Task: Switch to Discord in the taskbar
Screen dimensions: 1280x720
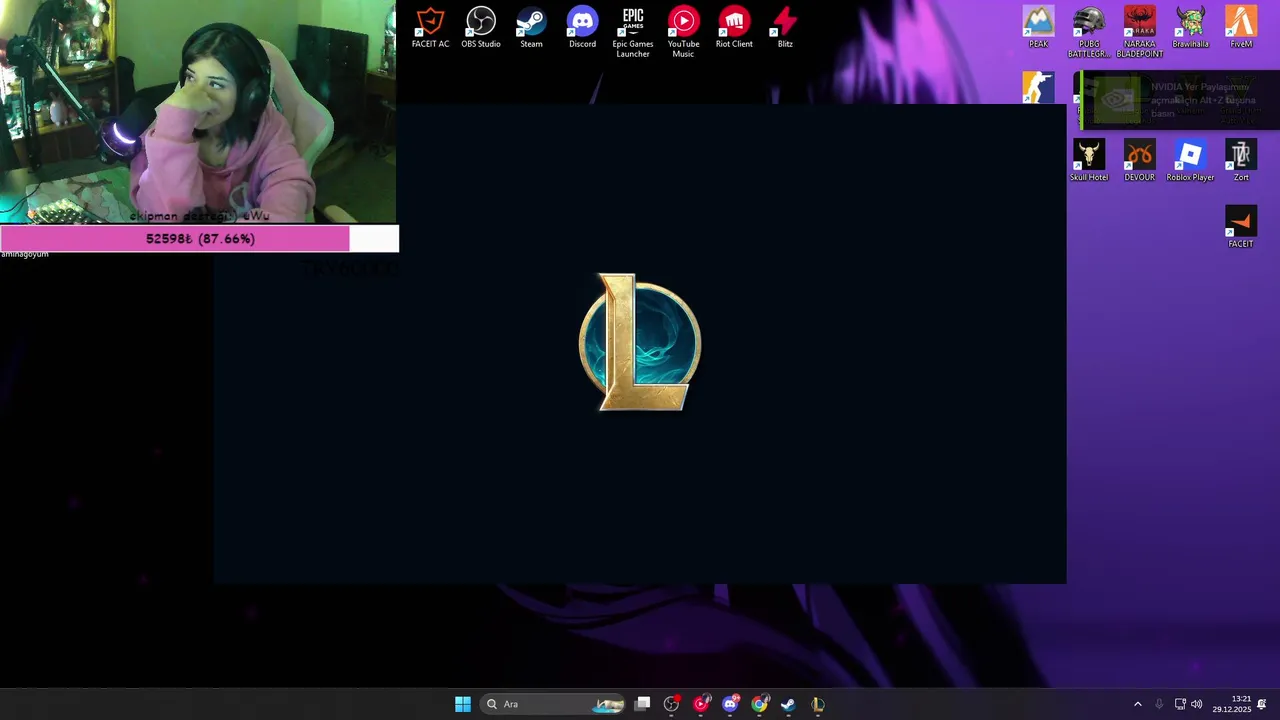Action: click(x=730, y=704)
